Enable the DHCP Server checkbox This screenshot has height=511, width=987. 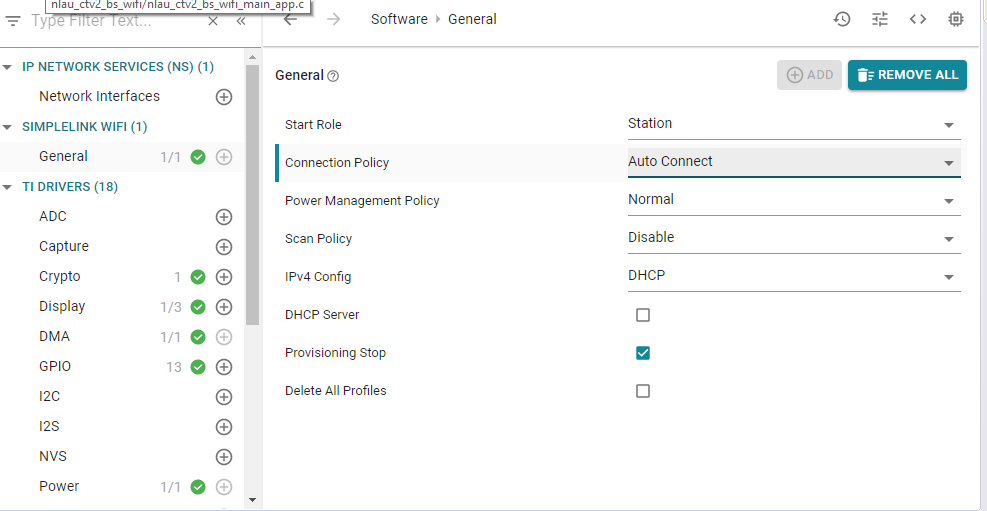(643, 315)
